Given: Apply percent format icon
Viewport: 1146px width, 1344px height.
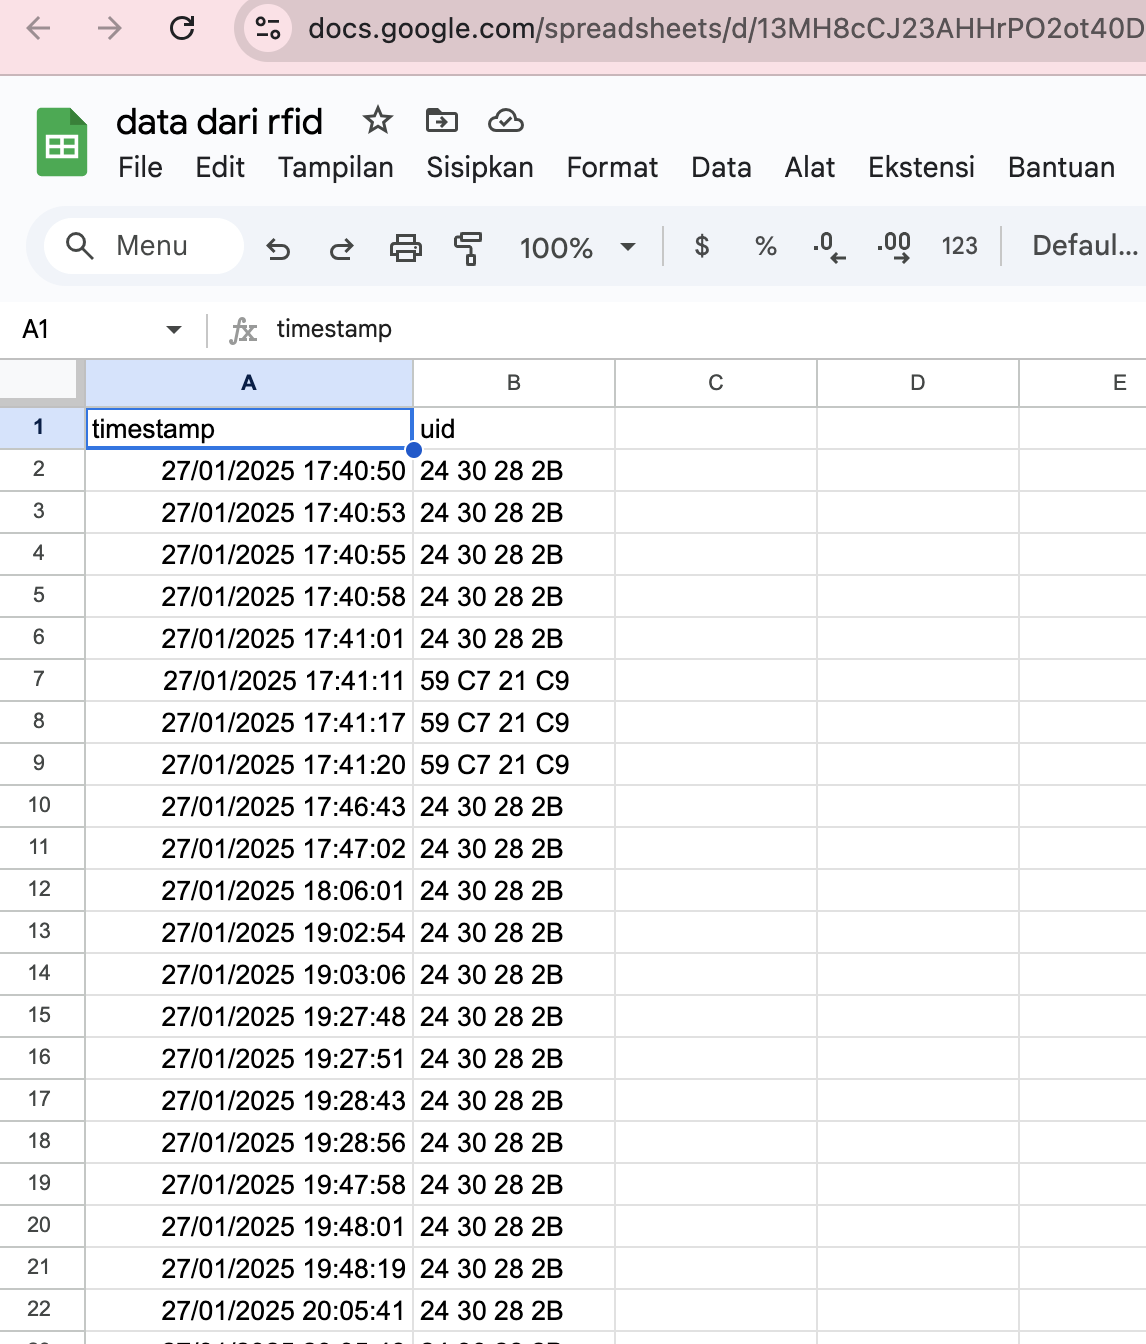Looking at the screenshot, I should click(x=765, y=246).
